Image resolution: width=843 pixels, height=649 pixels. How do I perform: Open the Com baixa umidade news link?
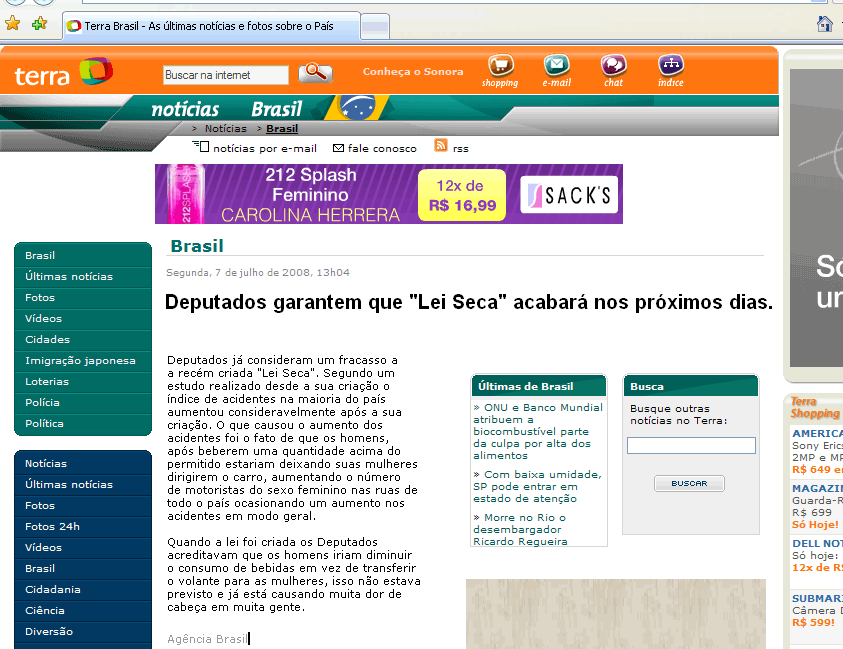[537, 487]
